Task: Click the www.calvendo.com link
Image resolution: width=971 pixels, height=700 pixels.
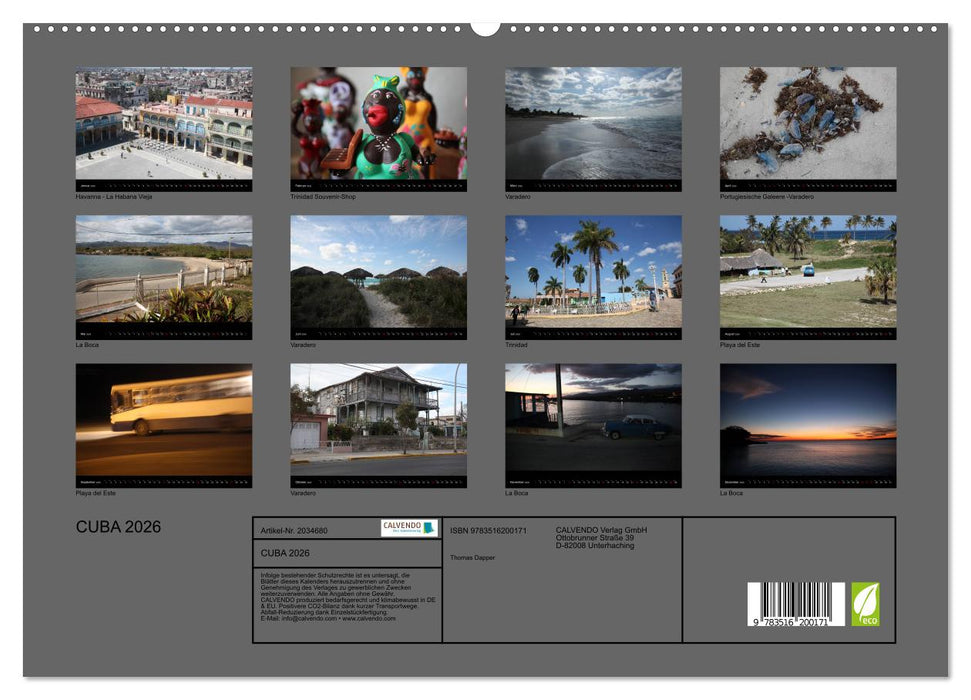Action: (x=371, y=619)
